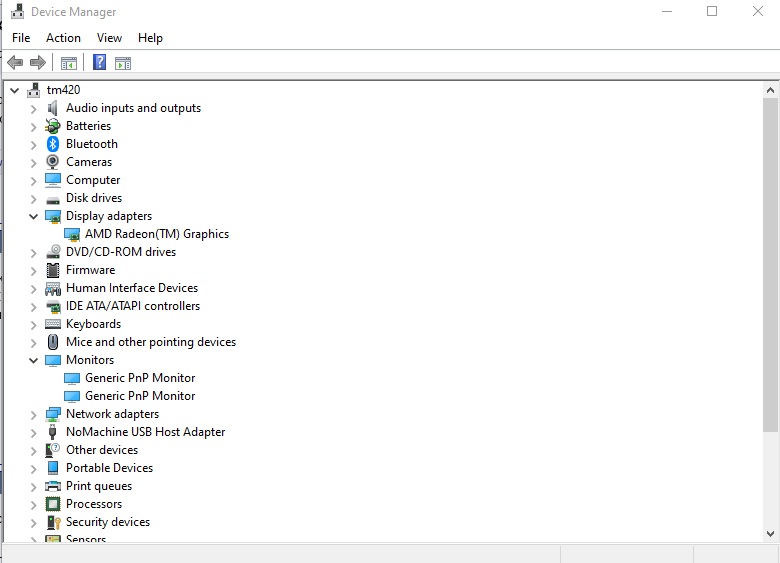Click the Processors icon
Screen dimensions: 780x563
point(53,504)
